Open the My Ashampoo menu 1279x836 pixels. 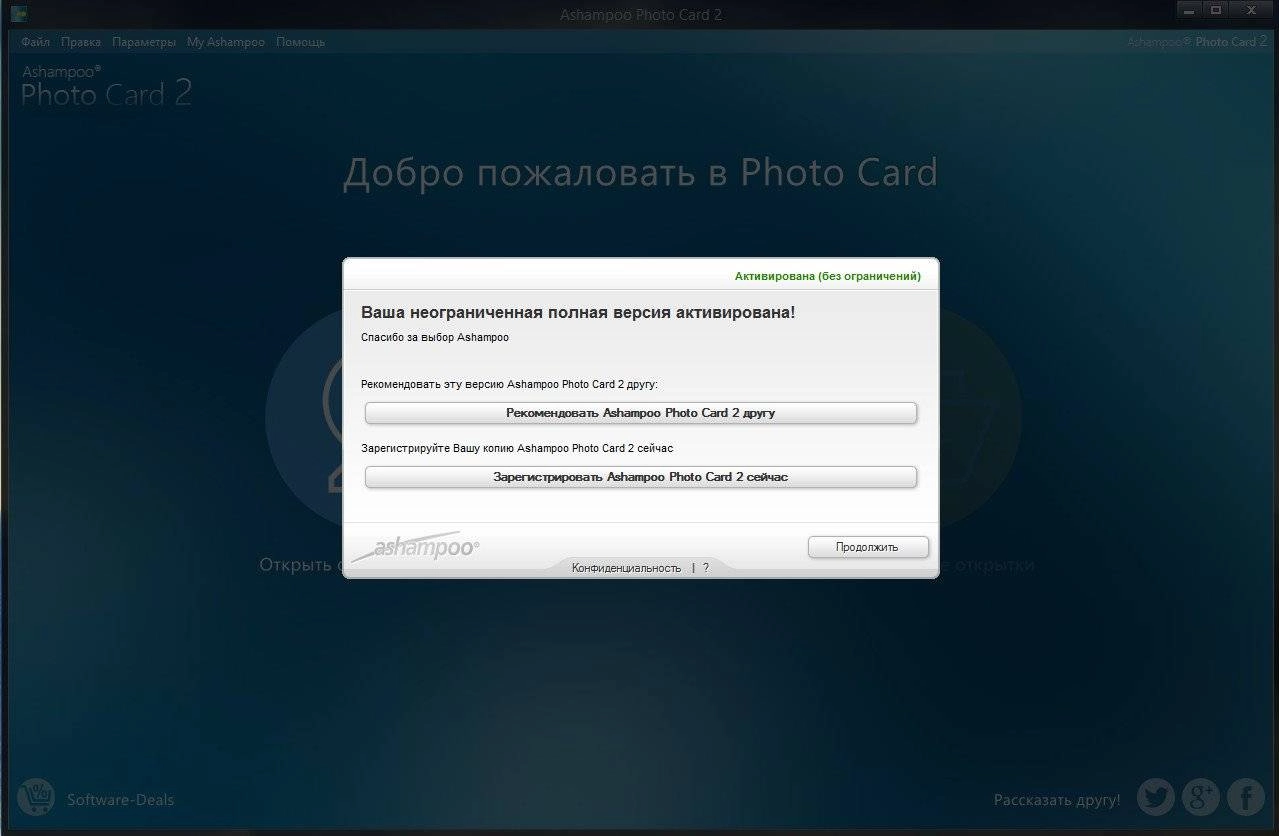(x=226, y=42)
